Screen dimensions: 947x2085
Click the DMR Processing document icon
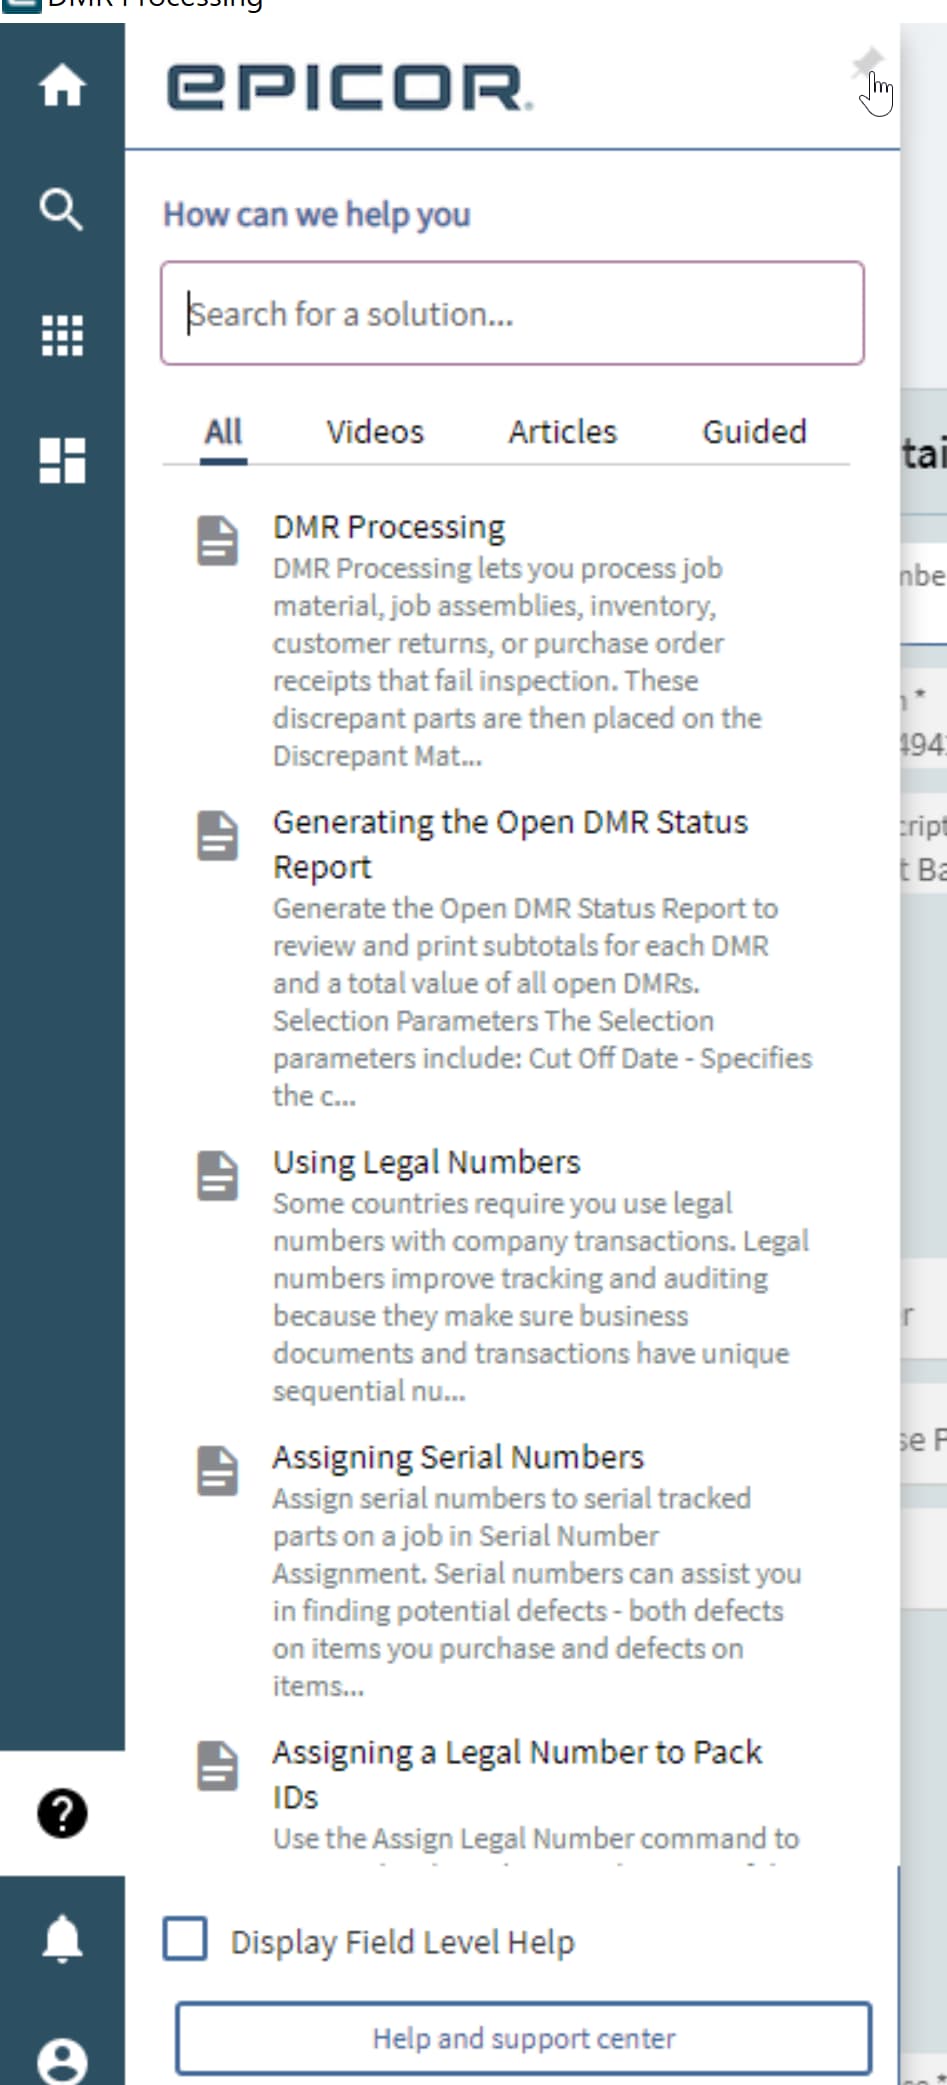217,541
